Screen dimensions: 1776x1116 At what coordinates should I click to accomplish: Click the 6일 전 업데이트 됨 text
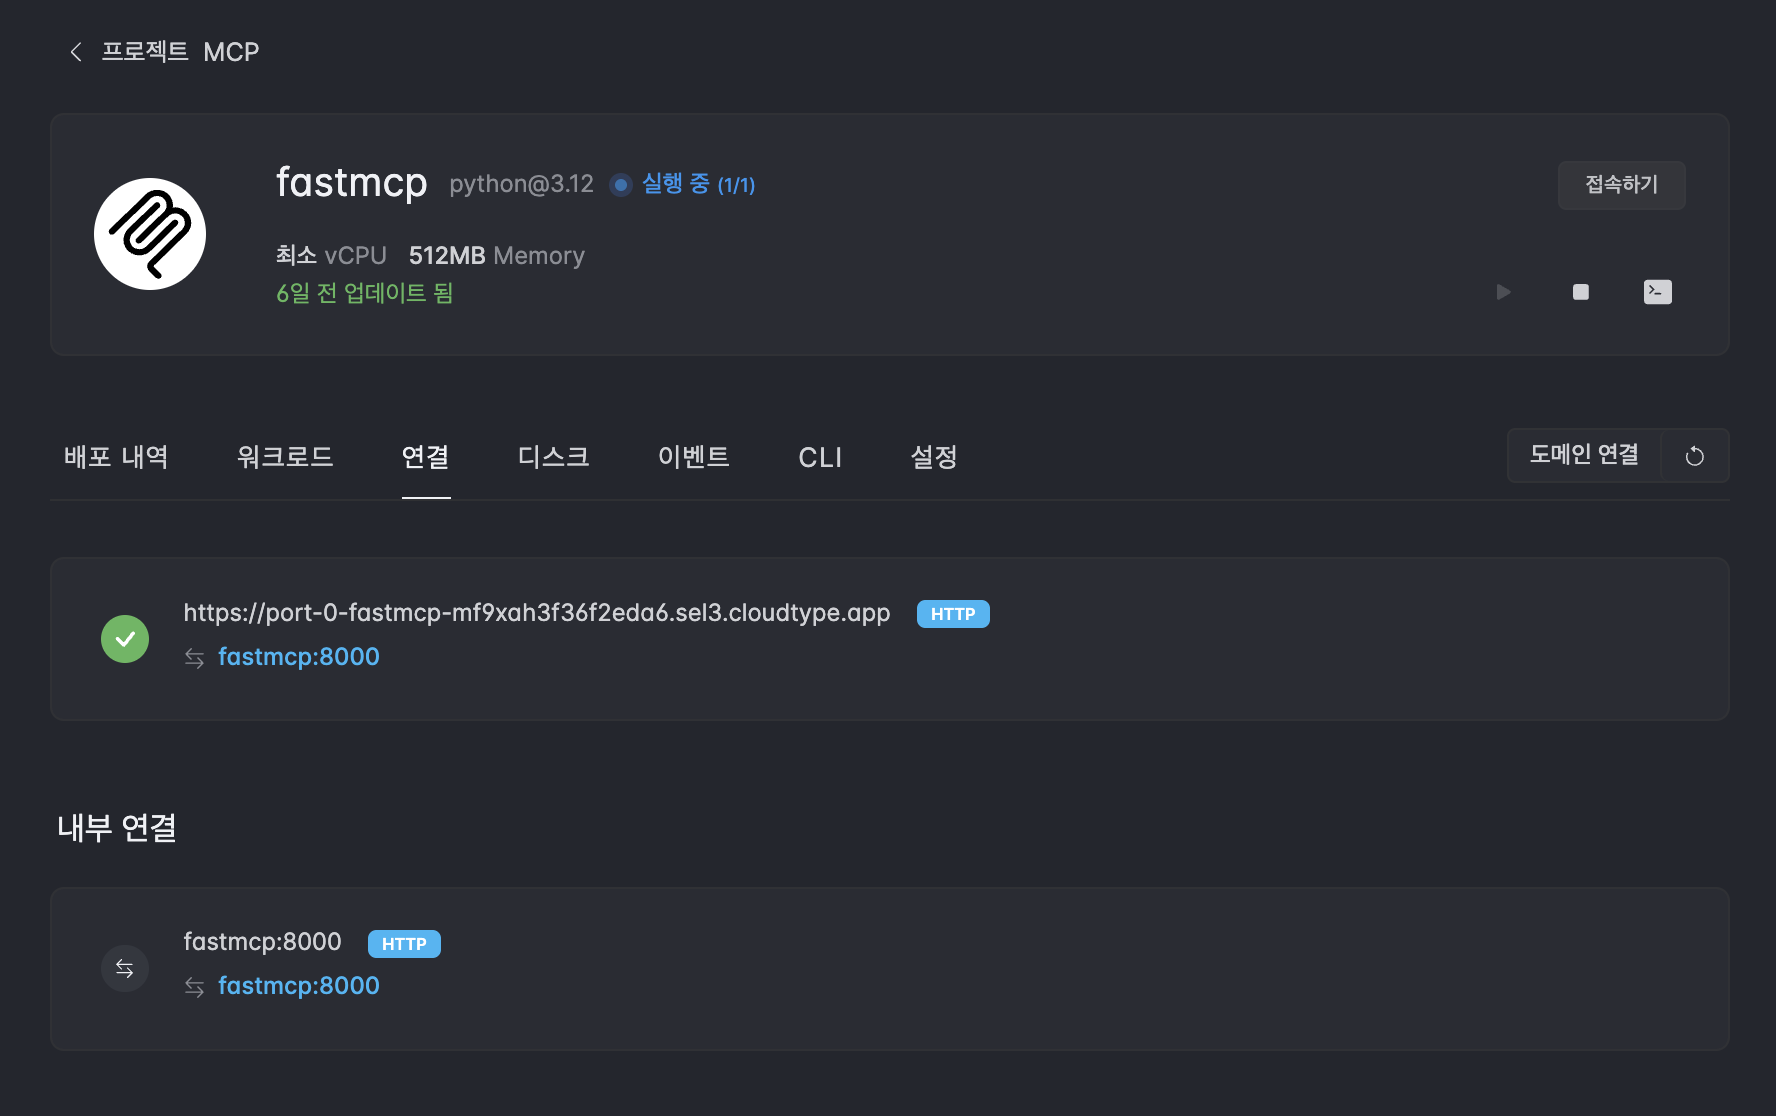[365, 293]
